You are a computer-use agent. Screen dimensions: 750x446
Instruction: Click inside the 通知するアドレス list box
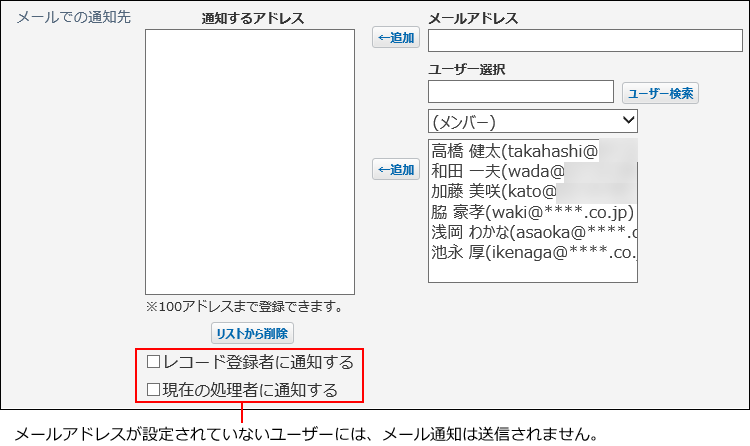250,162
